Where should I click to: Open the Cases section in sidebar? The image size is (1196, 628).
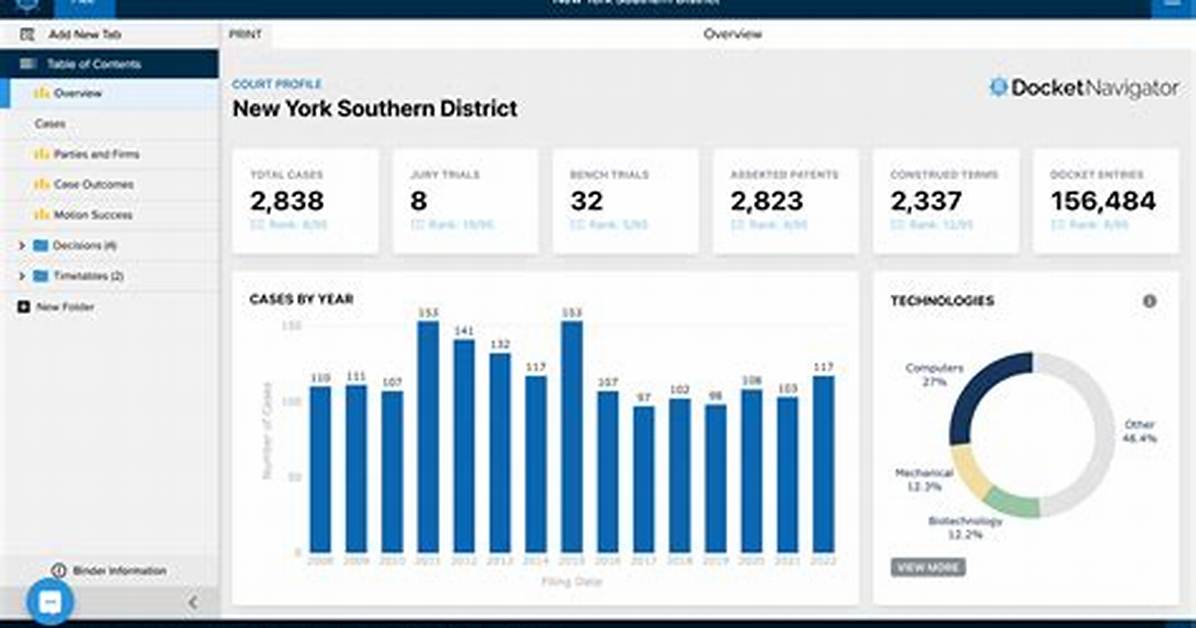click(x=50, y=124)
